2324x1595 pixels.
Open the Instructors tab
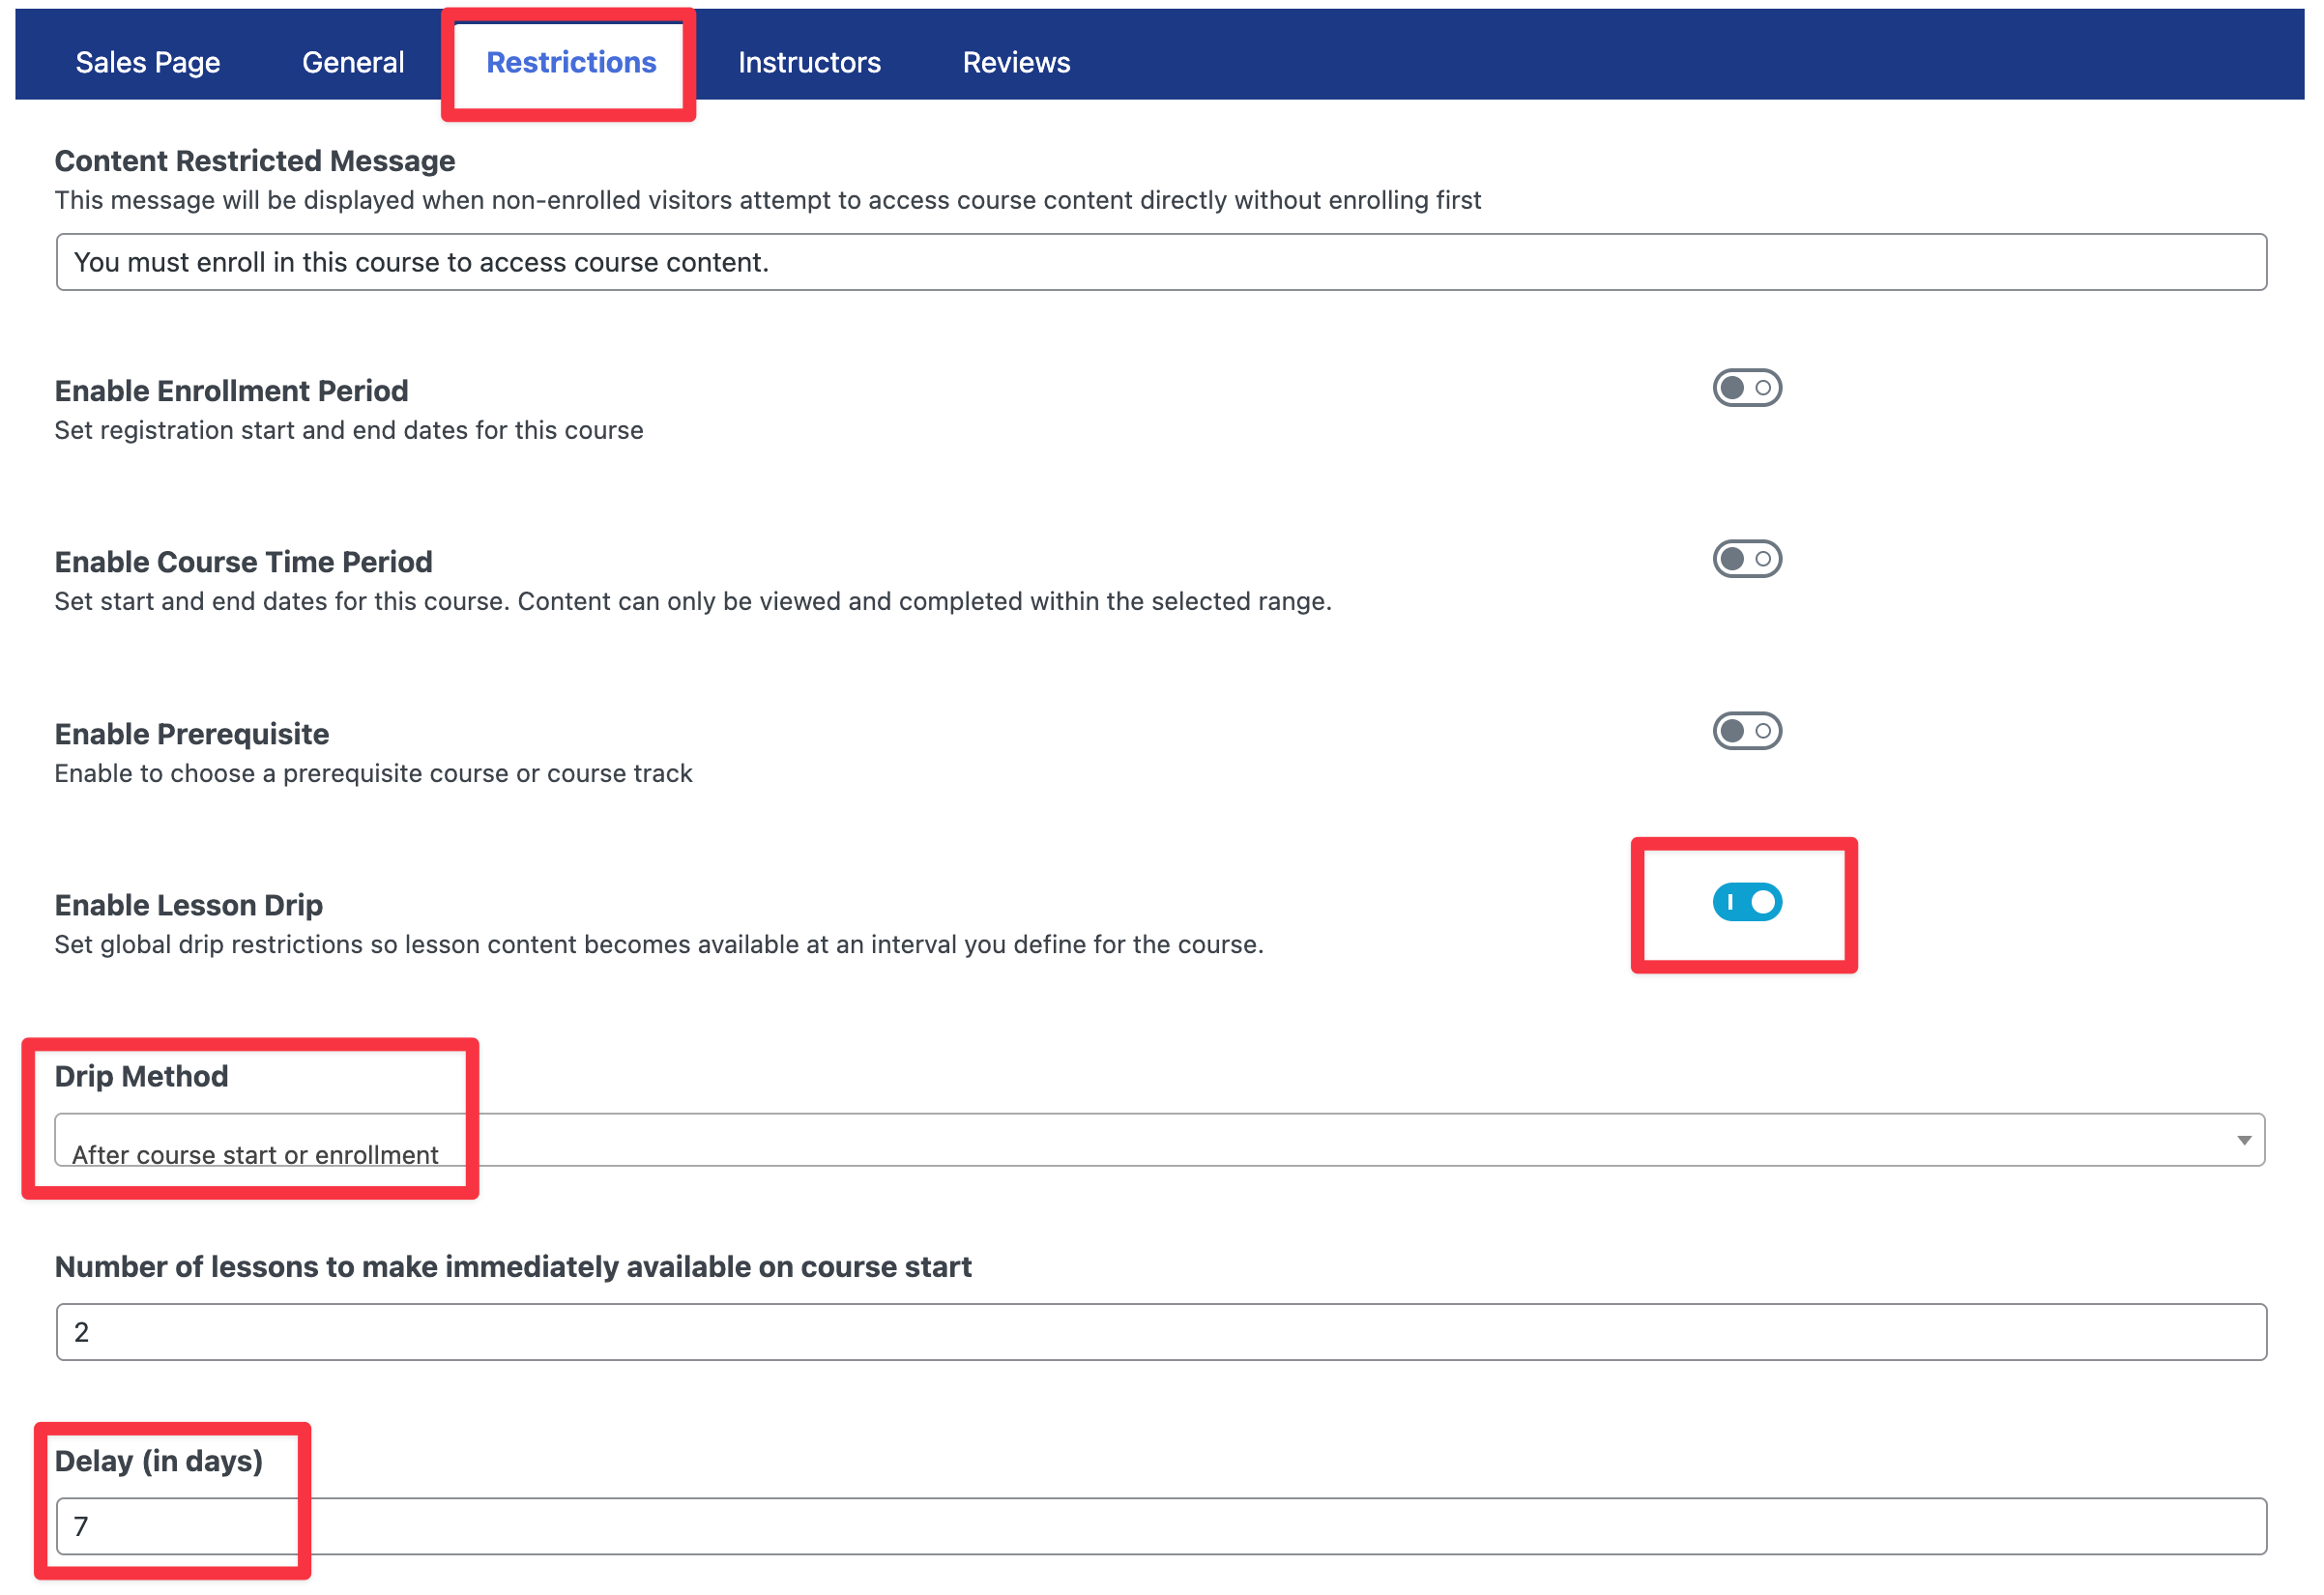click(809, 62)
